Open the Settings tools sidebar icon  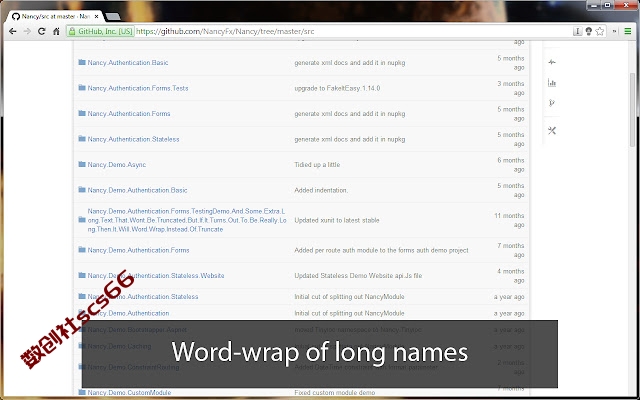point(552,131)
